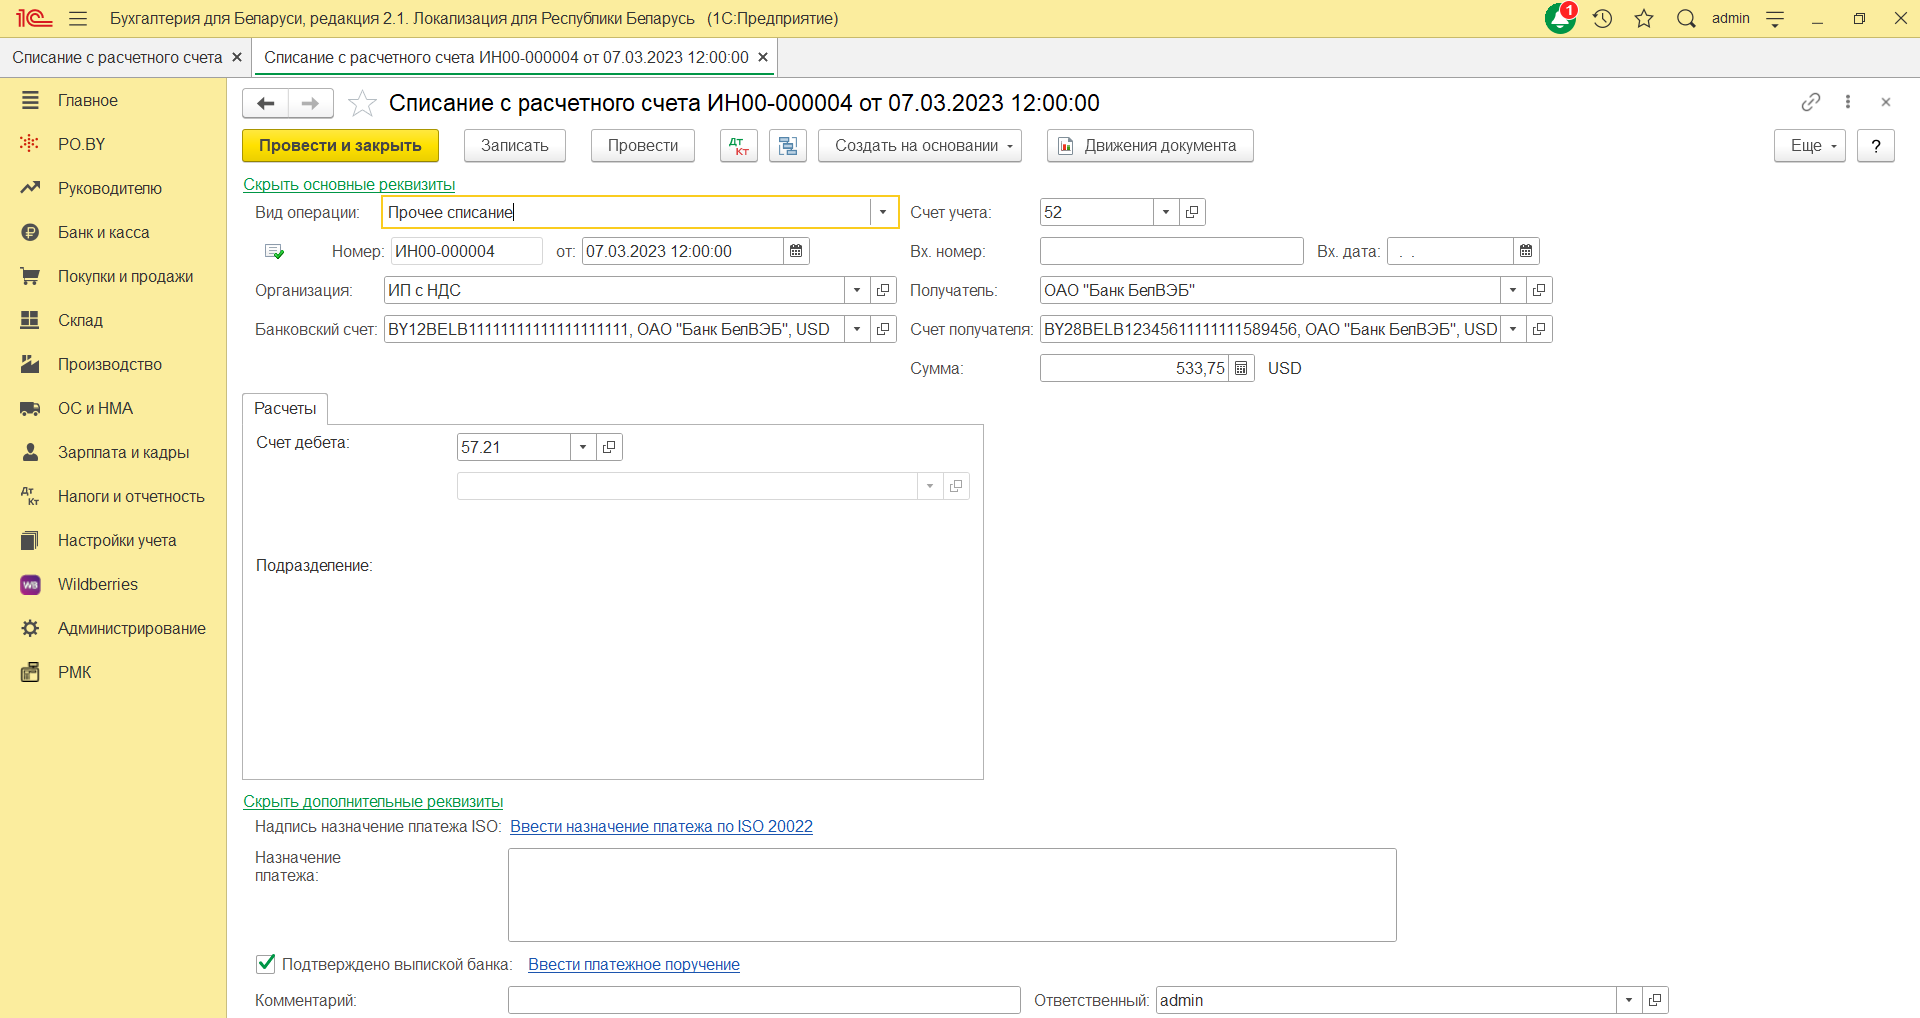Open 'Ввести платежное поручение' link
The width and height of the screenshot is (1920, 1018).
(x=633, y=964)
